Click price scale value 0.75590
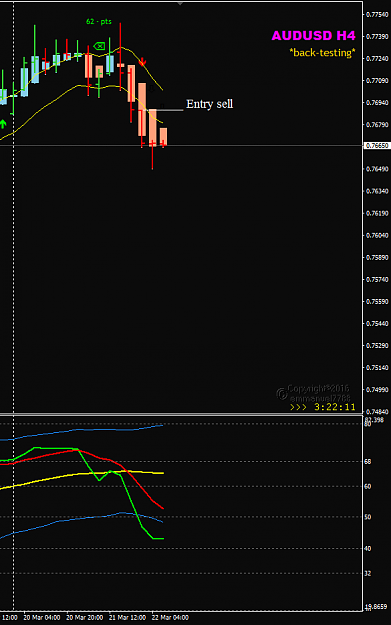The width and height of the screenshot is (391, 625). pos(377,301)
